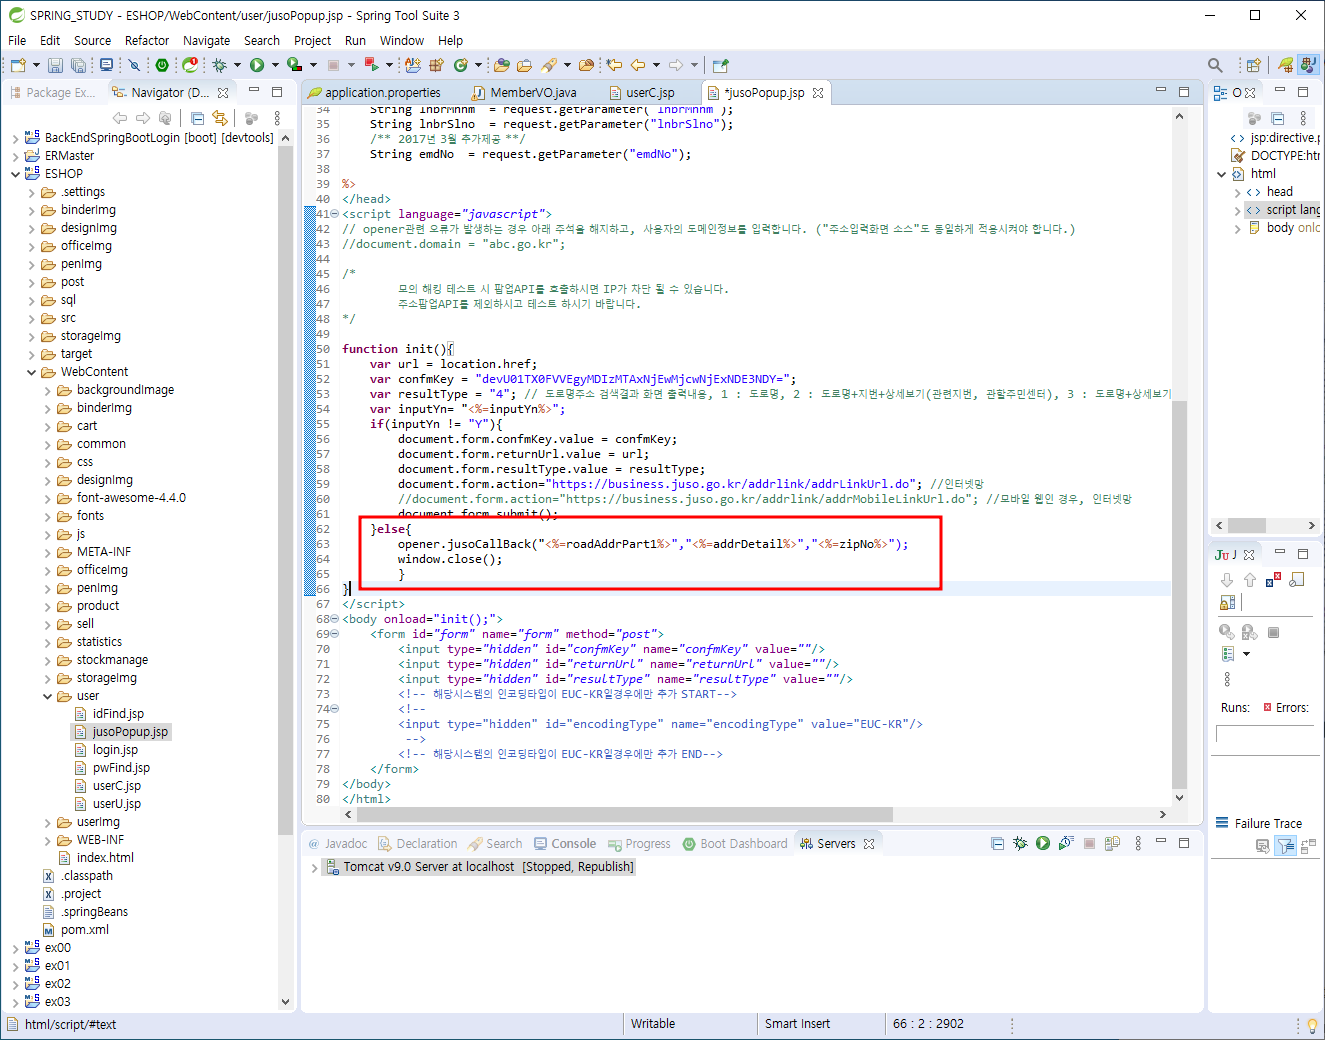Click the Back navigation yellow arrow
1325x1040 pixels.
pos(638,65)
